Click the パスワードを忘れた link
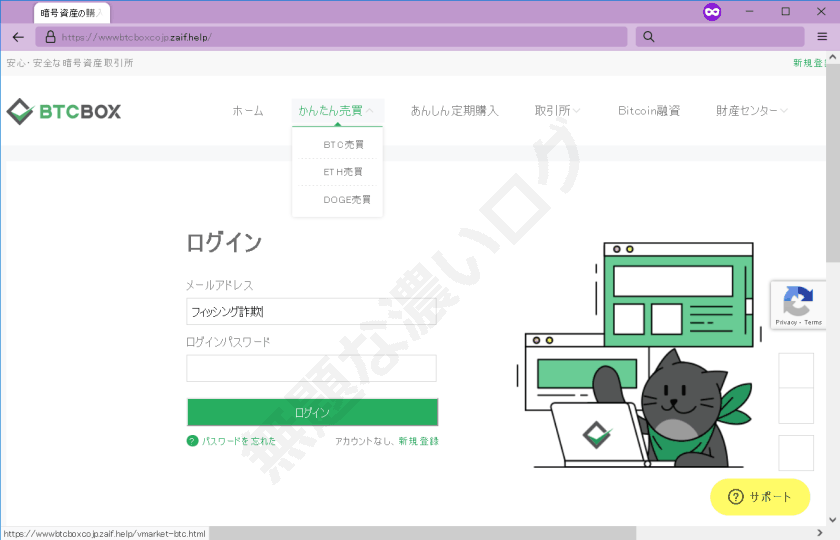 coord(239,441)
